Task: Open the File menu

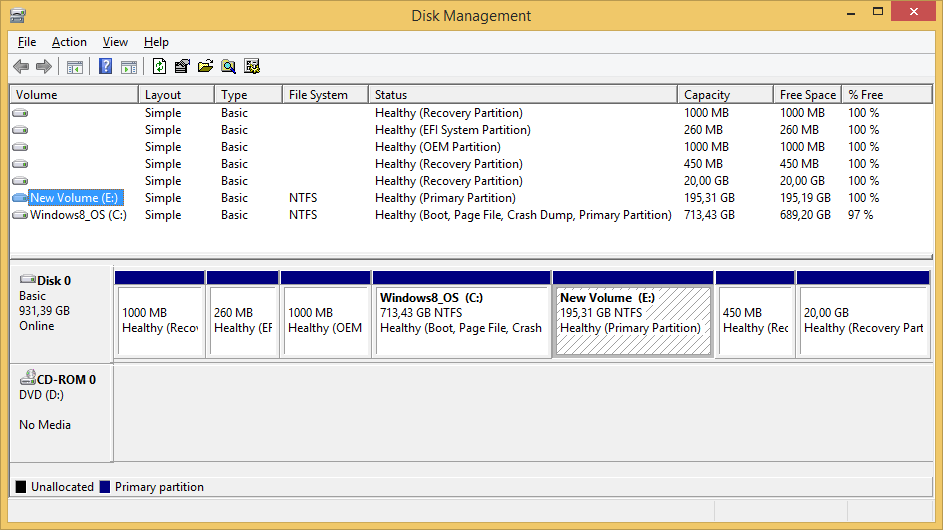Action: click(27, 42)
